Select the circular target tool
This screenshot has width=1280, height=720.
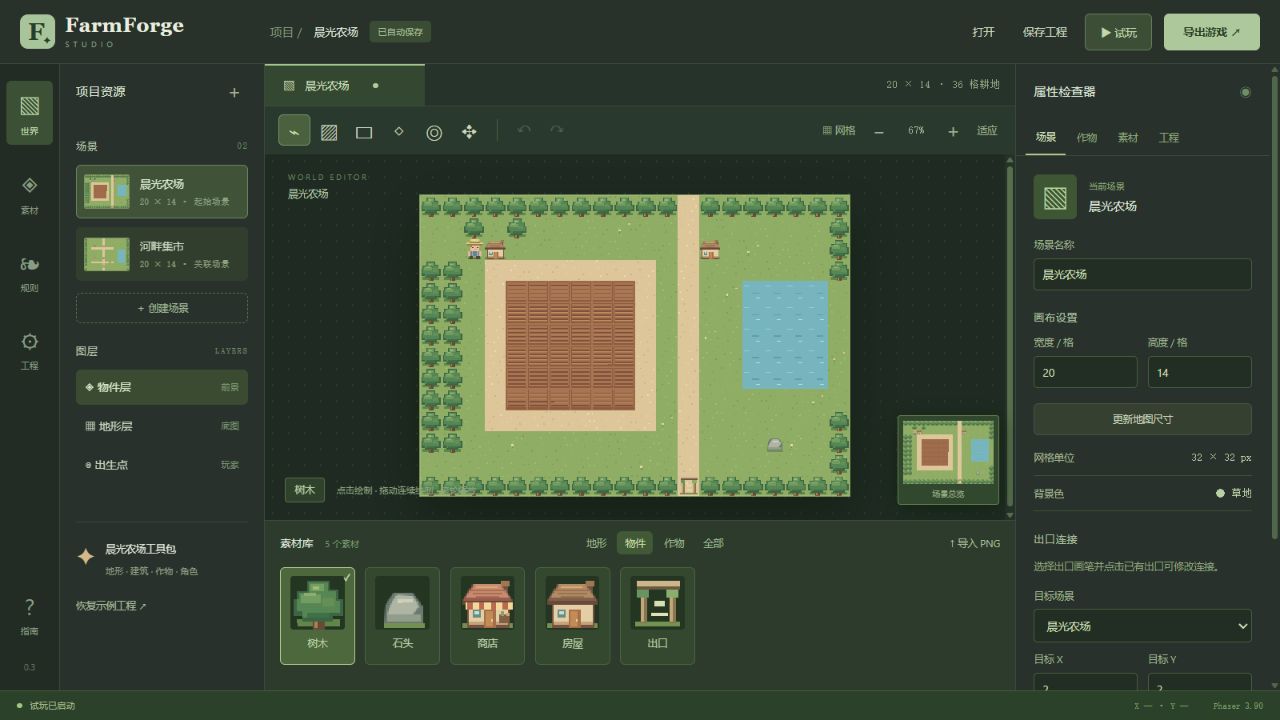click(x=434, y=131)
